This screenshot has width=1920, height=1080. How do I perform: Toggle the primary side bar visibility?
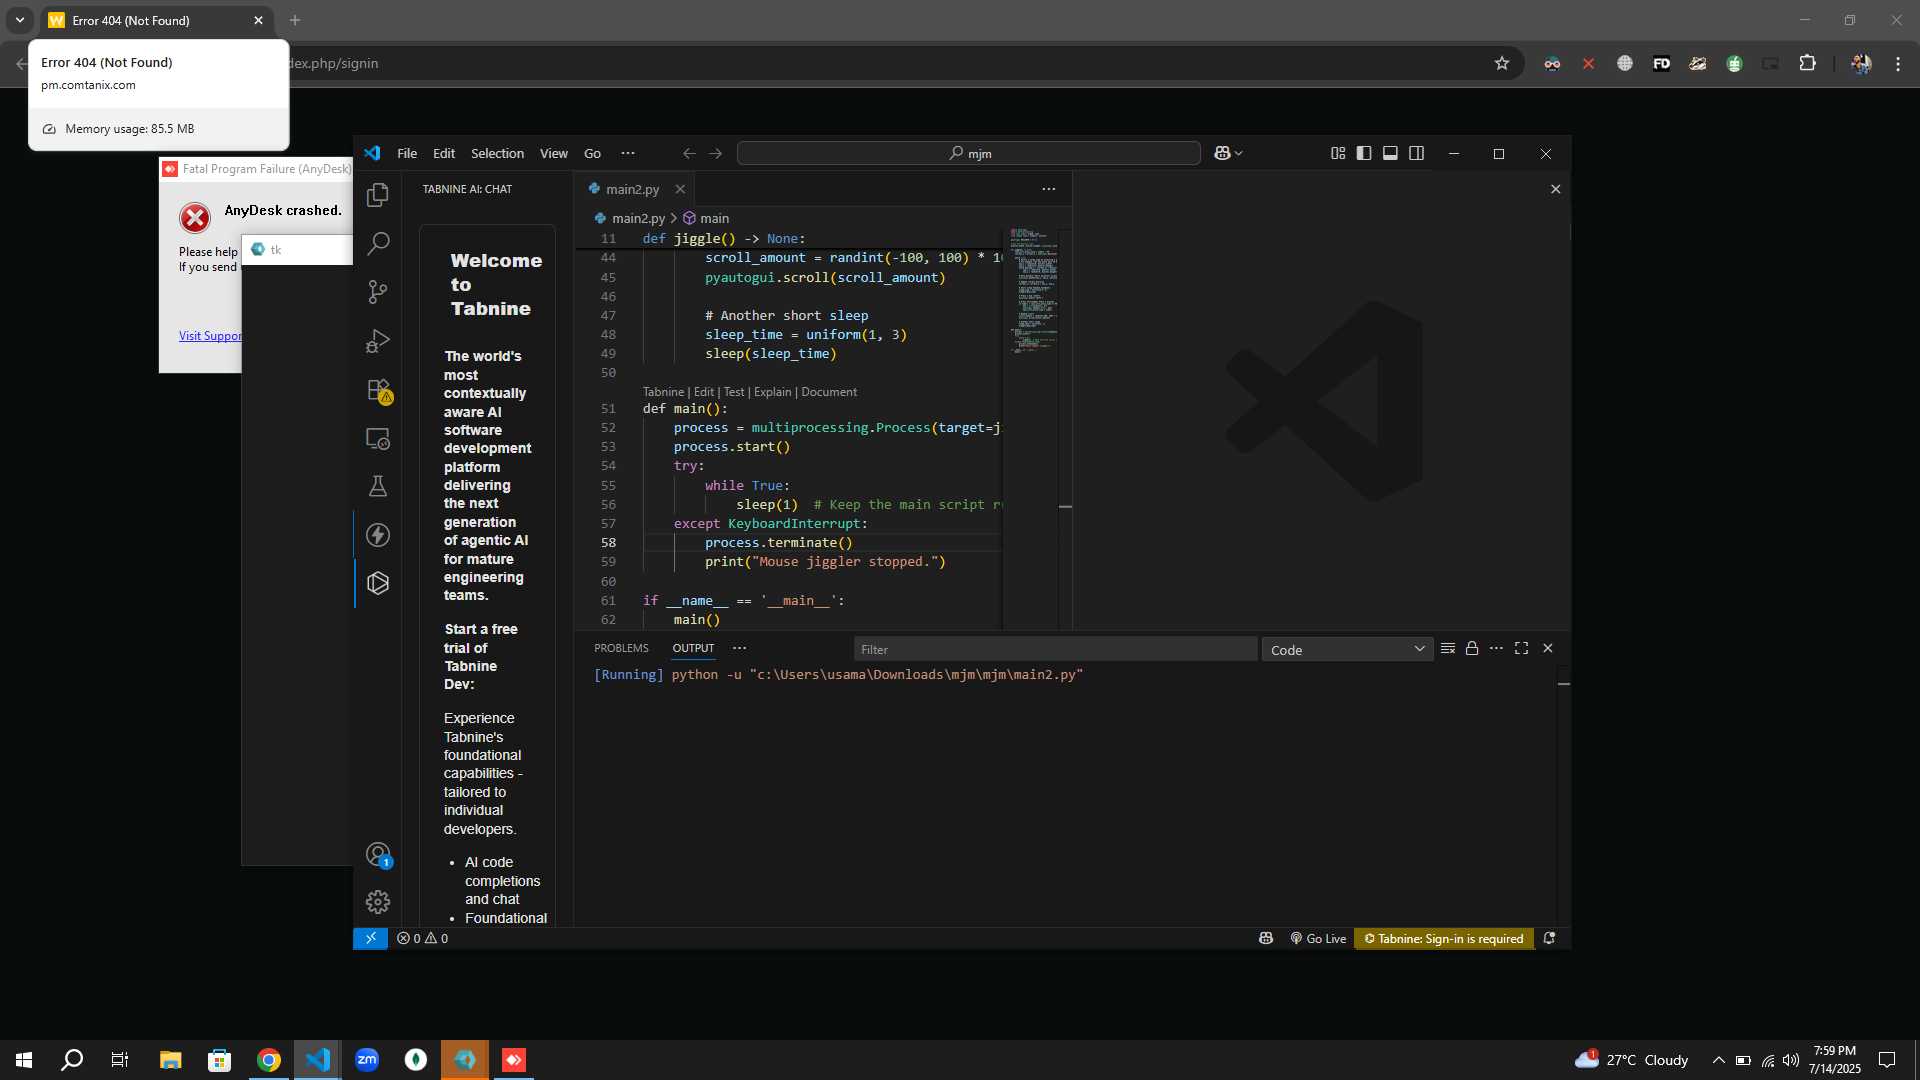(1364, 153)
